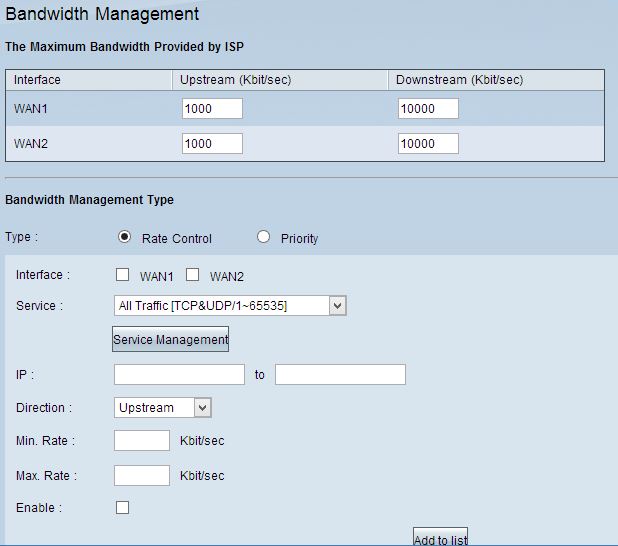Select the Rate Control radio button
This screenshot has width=618, height=546.
pyautogui.click(x=125, y=237)
